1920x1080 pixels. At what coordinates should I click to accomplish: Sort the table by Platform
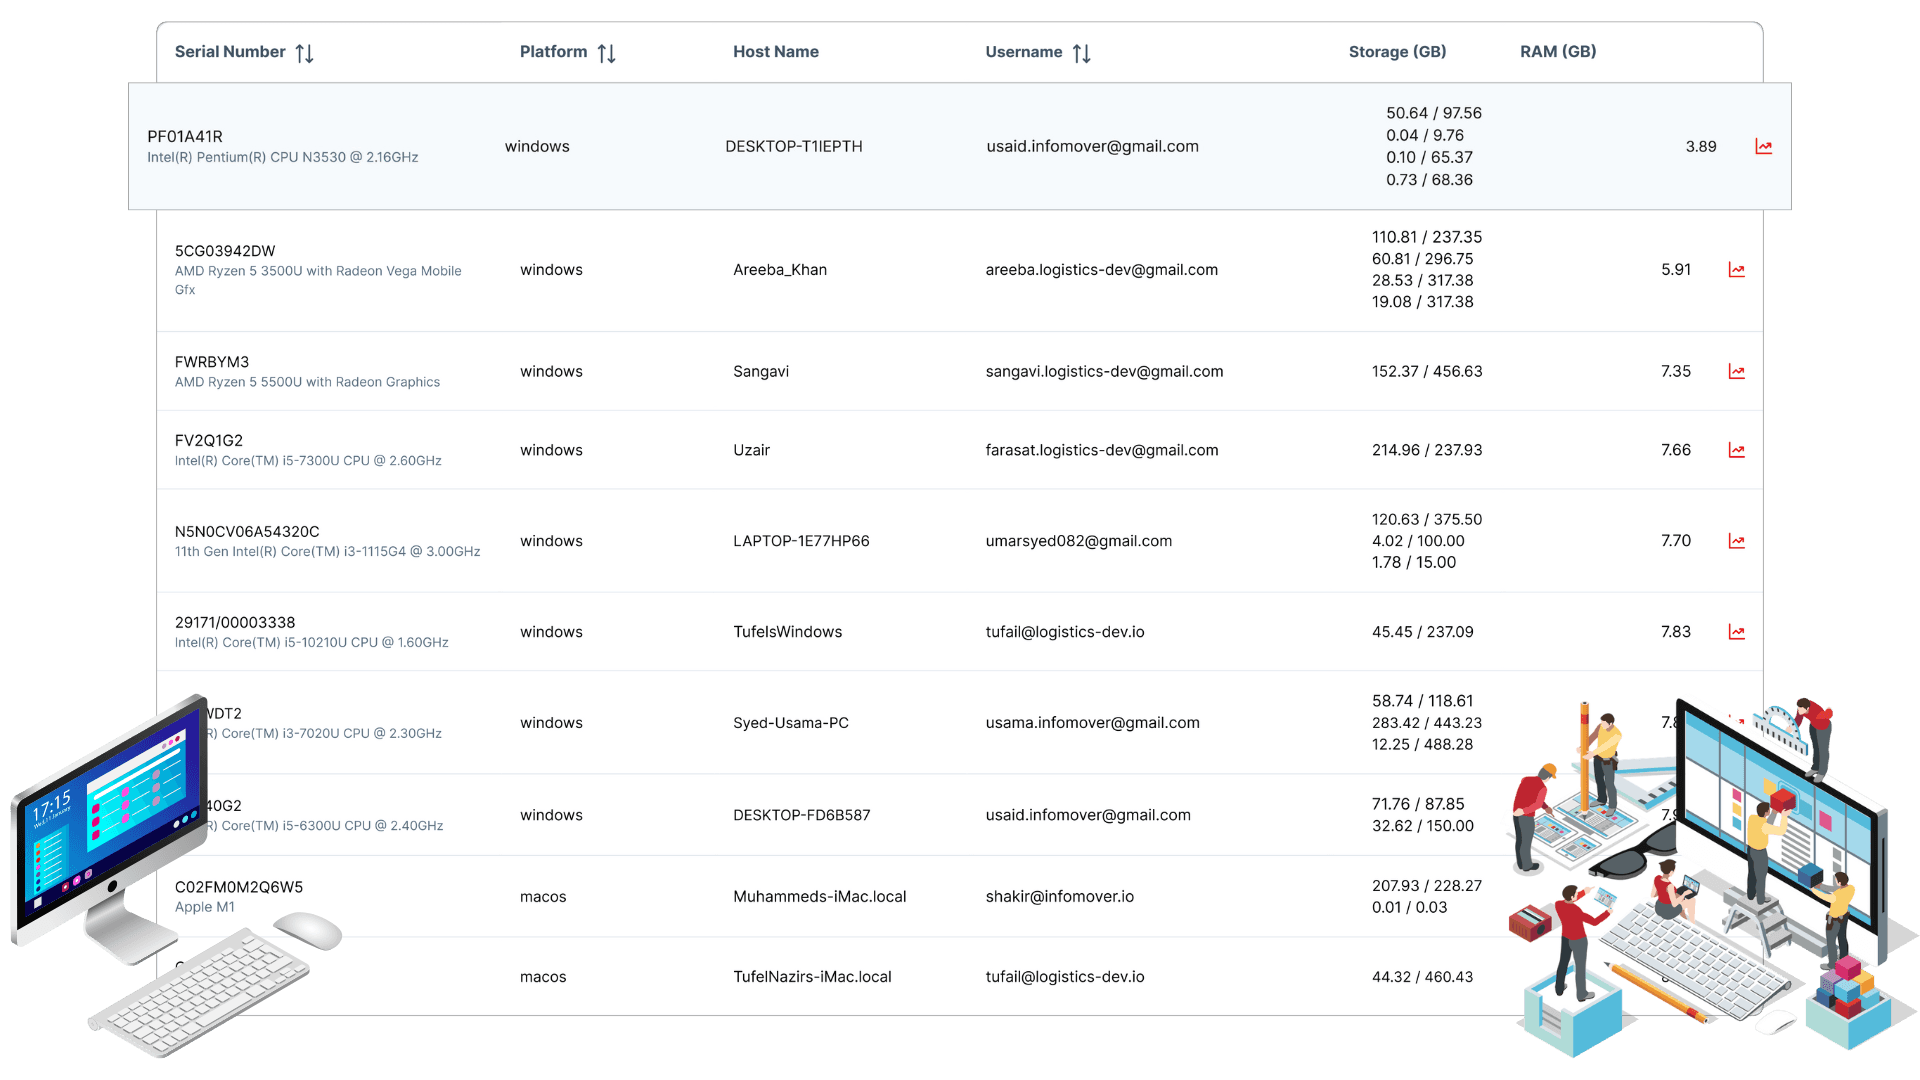606,53
